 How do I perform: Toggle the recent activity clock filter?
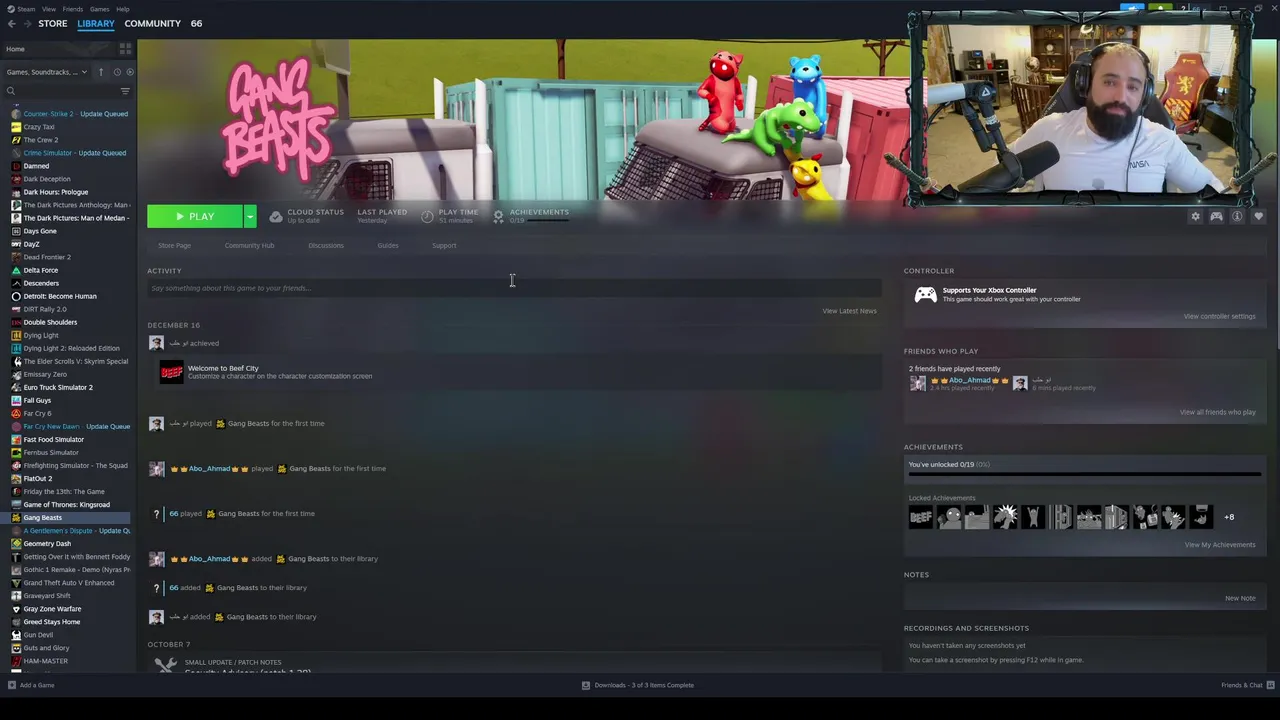[x=116, y=72]
